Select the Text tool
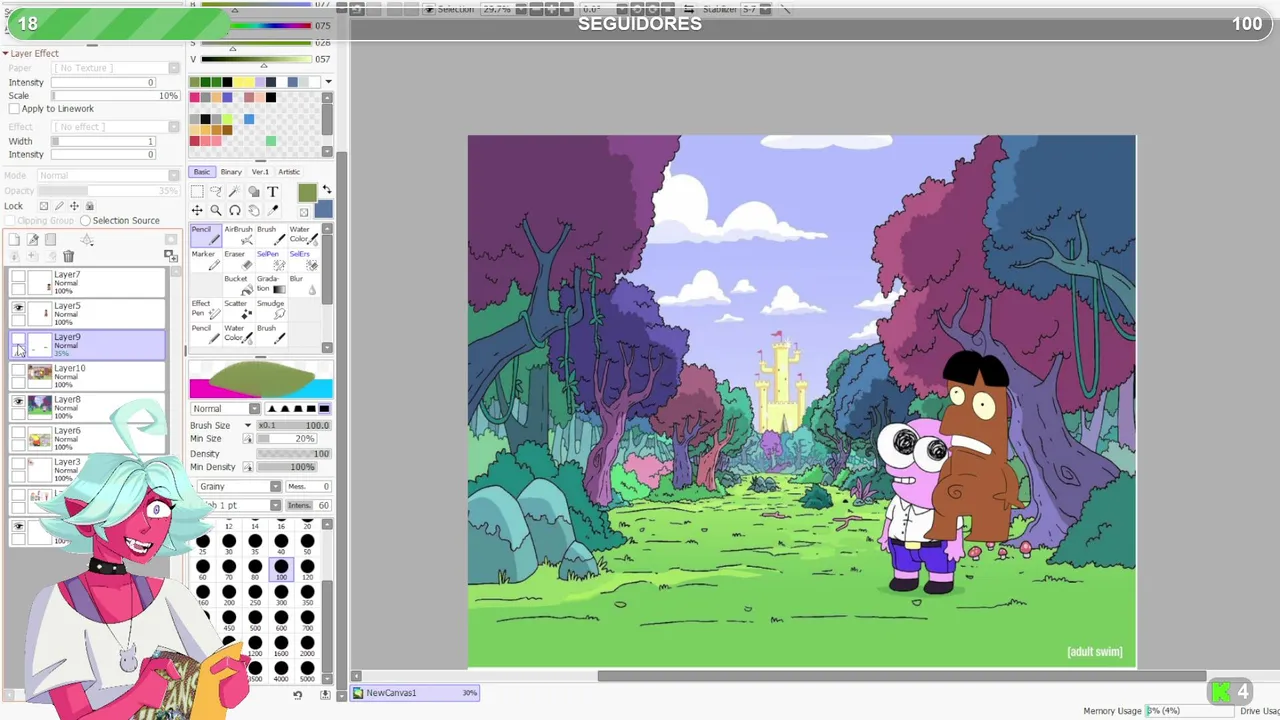The width and height of the screenshot is (1280, 720). pos(272,192)
